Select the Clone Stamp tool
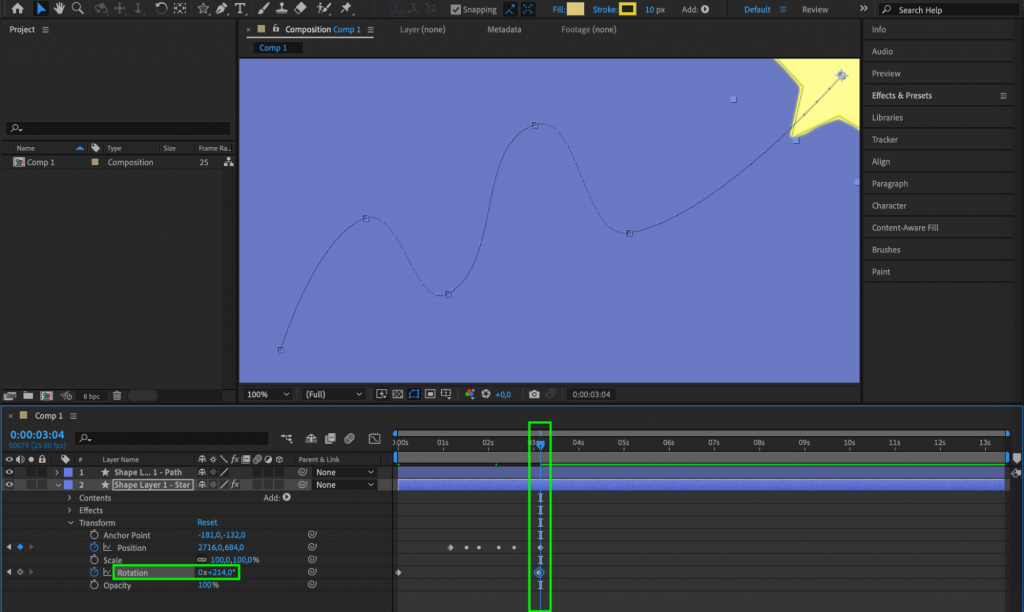This screenshot has width=1024, height=612. (281, 9)
